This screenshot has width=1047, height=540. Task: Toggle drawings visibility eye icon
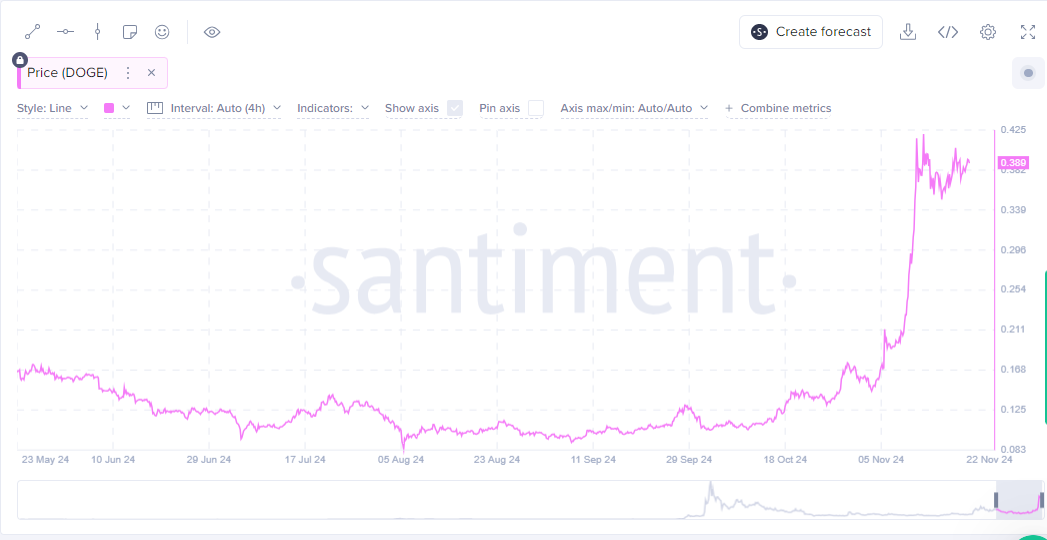pyautogui.click(x=212, y=31)
